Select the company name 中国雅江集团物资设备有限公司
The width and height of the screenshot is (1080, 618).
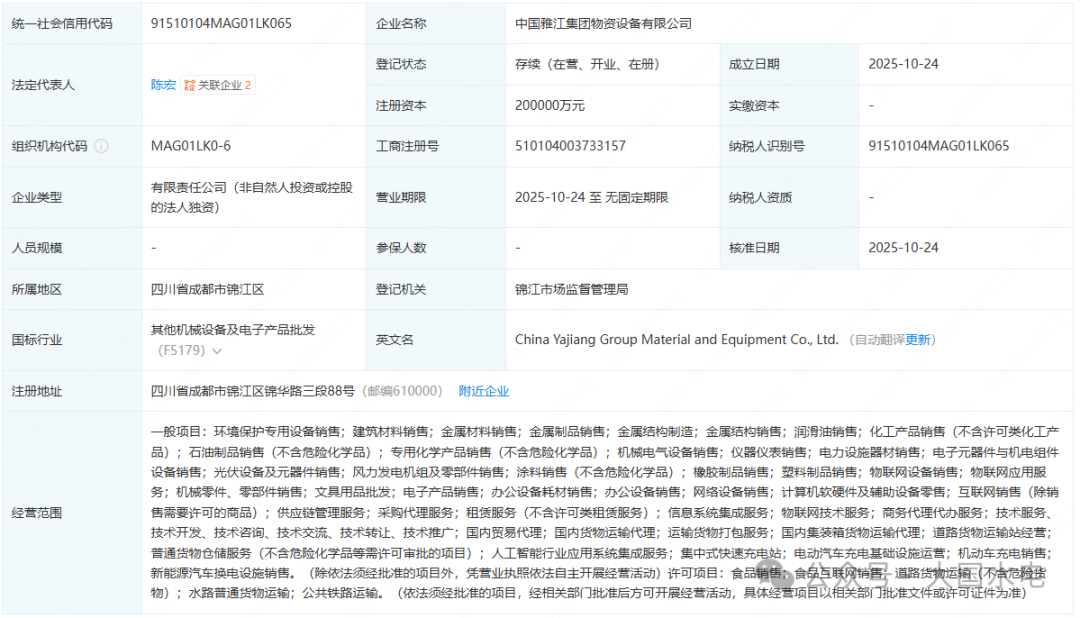pos(603,23)
